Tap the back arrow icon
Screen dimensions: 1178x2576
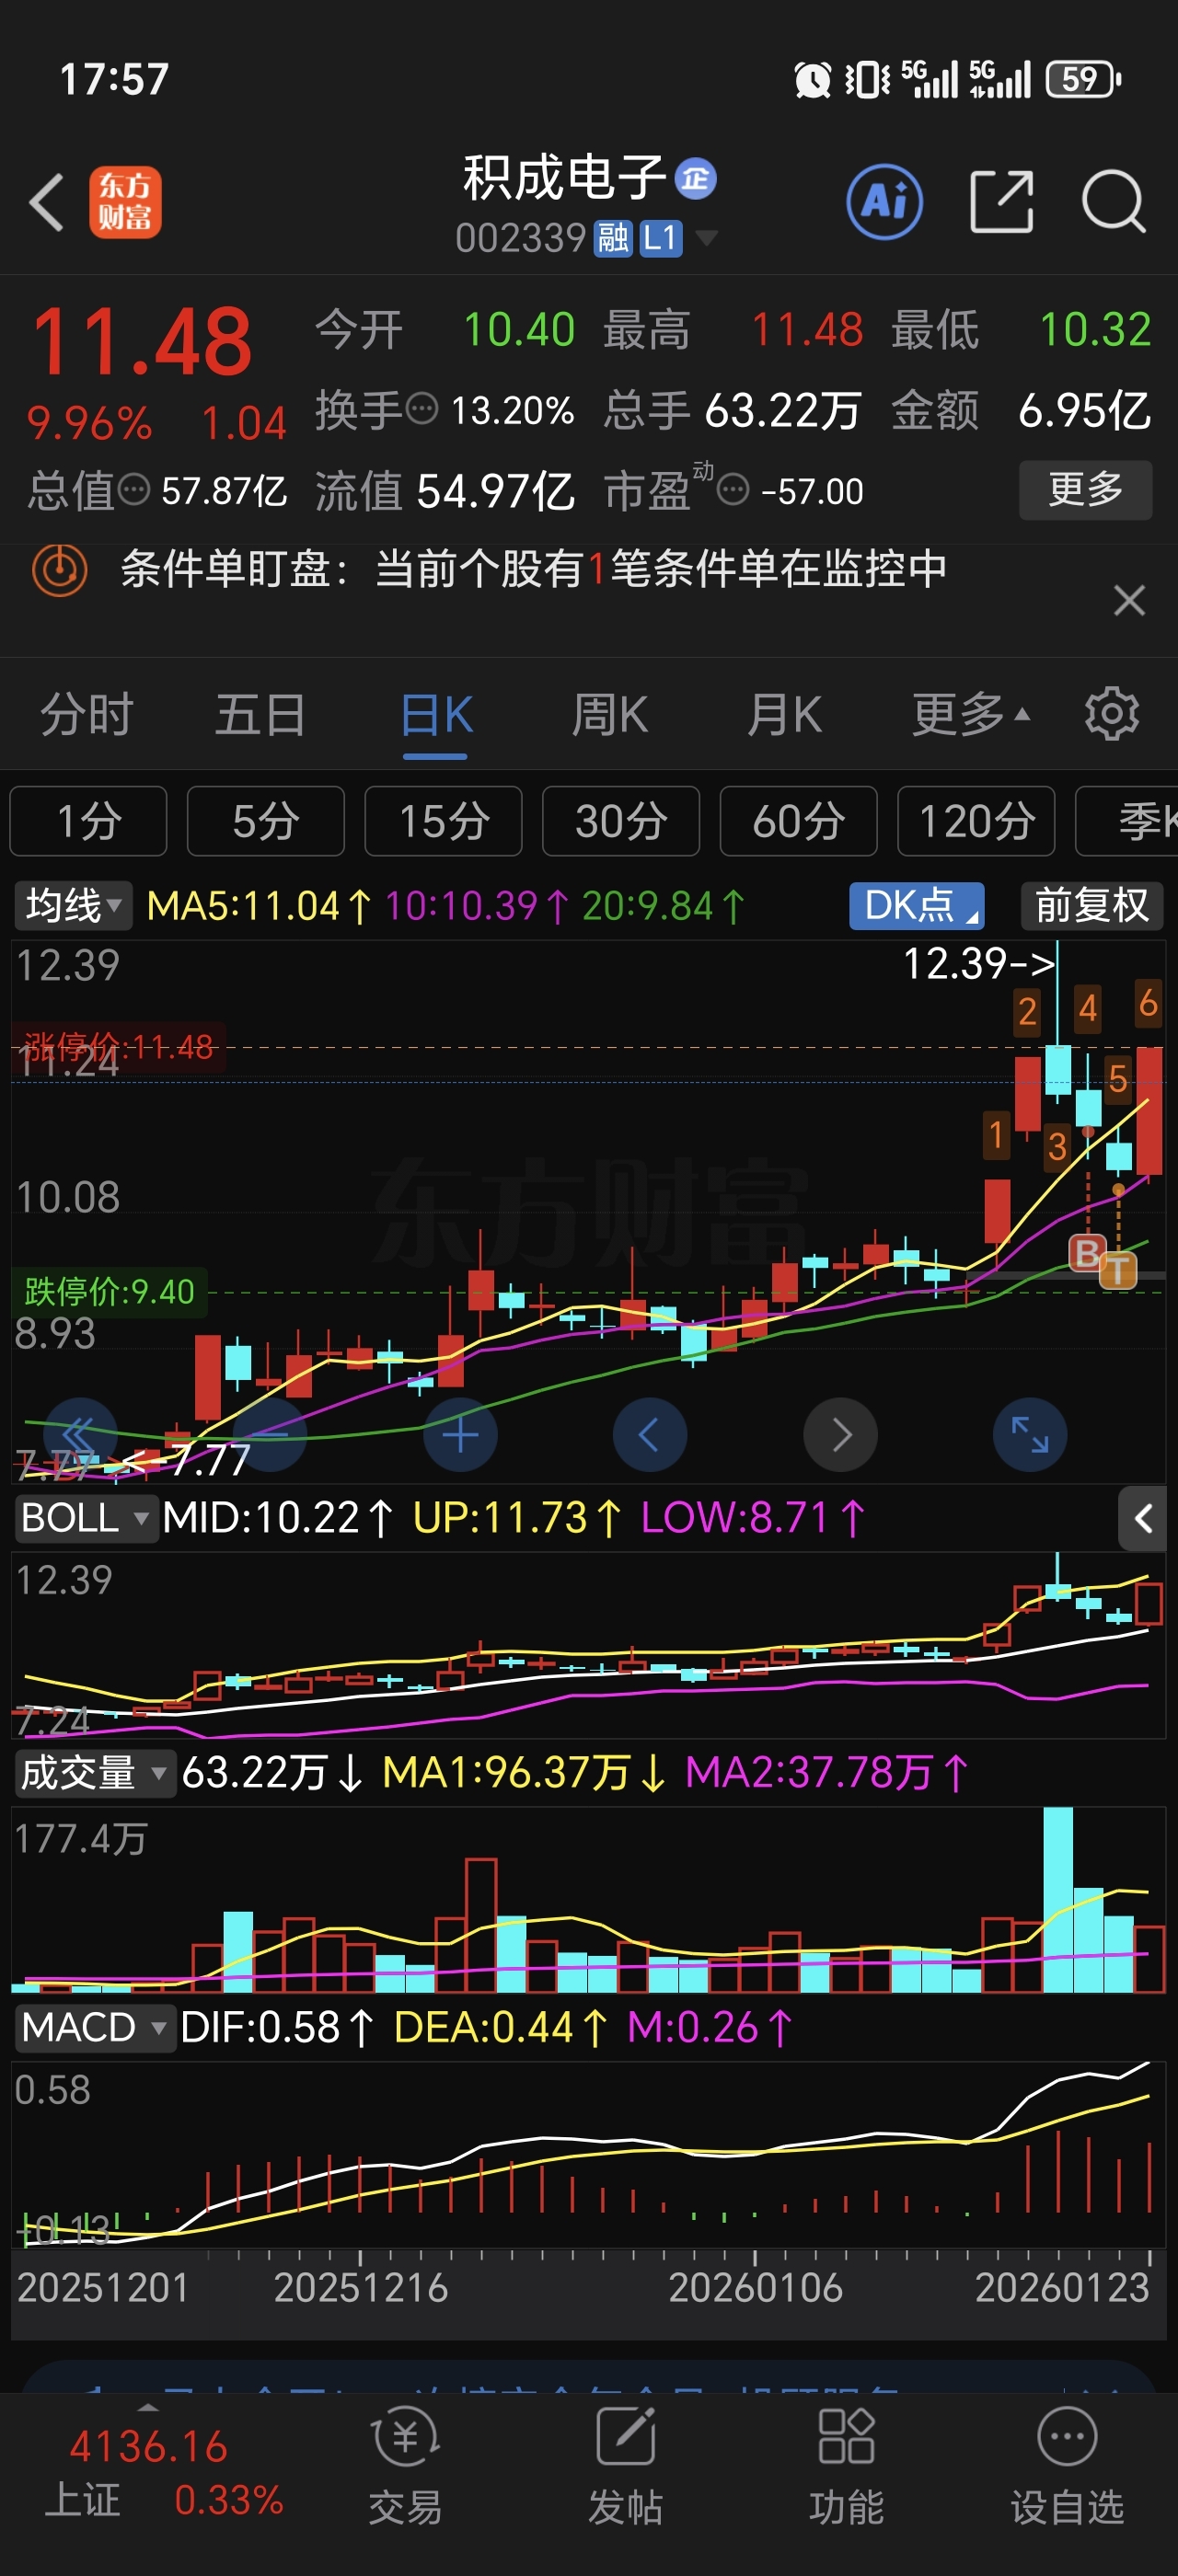(47, 202)
